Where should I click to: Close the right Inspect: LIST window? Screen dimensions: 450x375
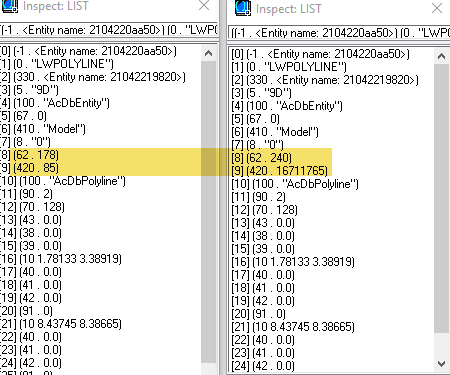[437, 8]
